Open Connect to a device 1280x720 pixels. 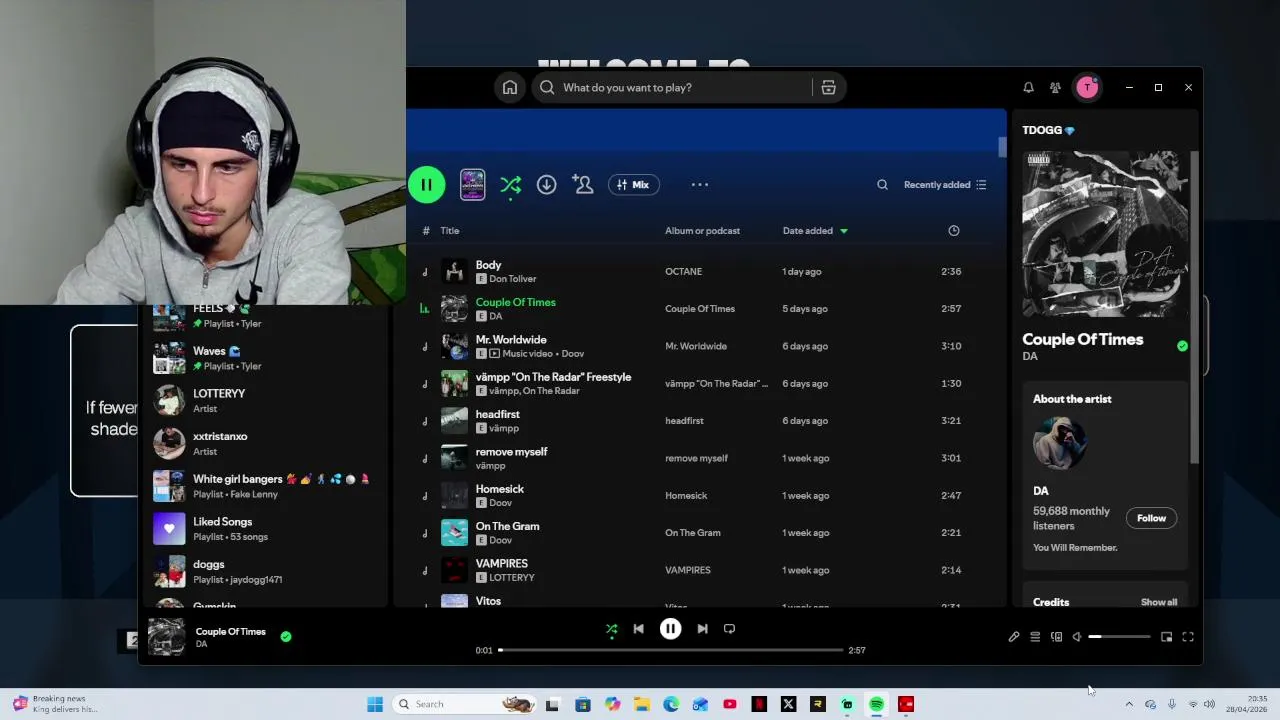1056,637
